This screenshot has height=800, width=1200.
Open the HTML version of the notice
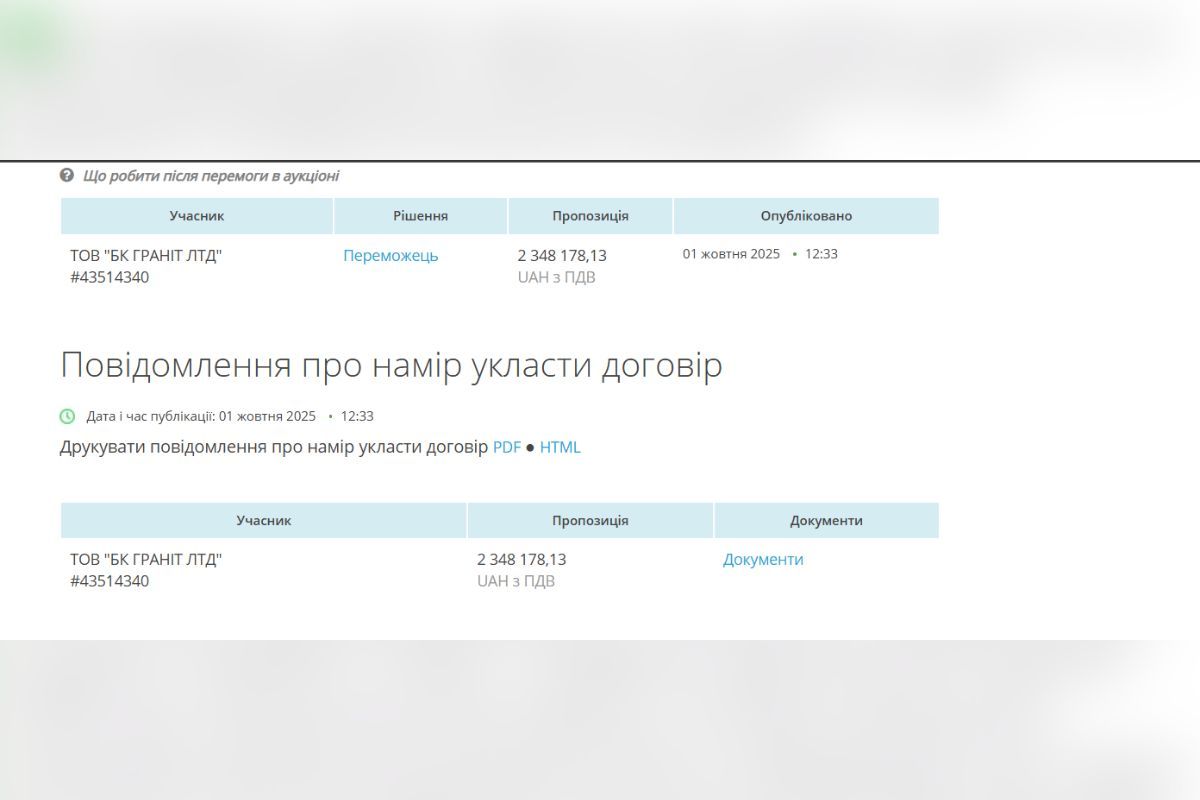(x=560, y=447)
